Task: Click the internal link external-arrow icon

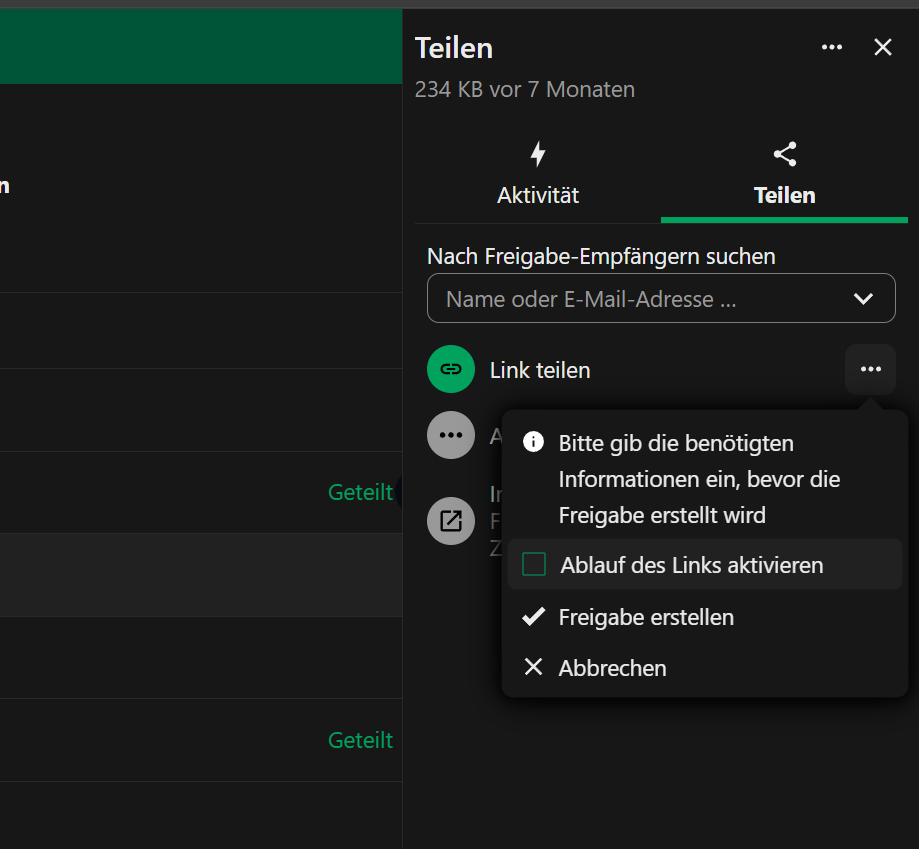Action: tap(450, 520)
